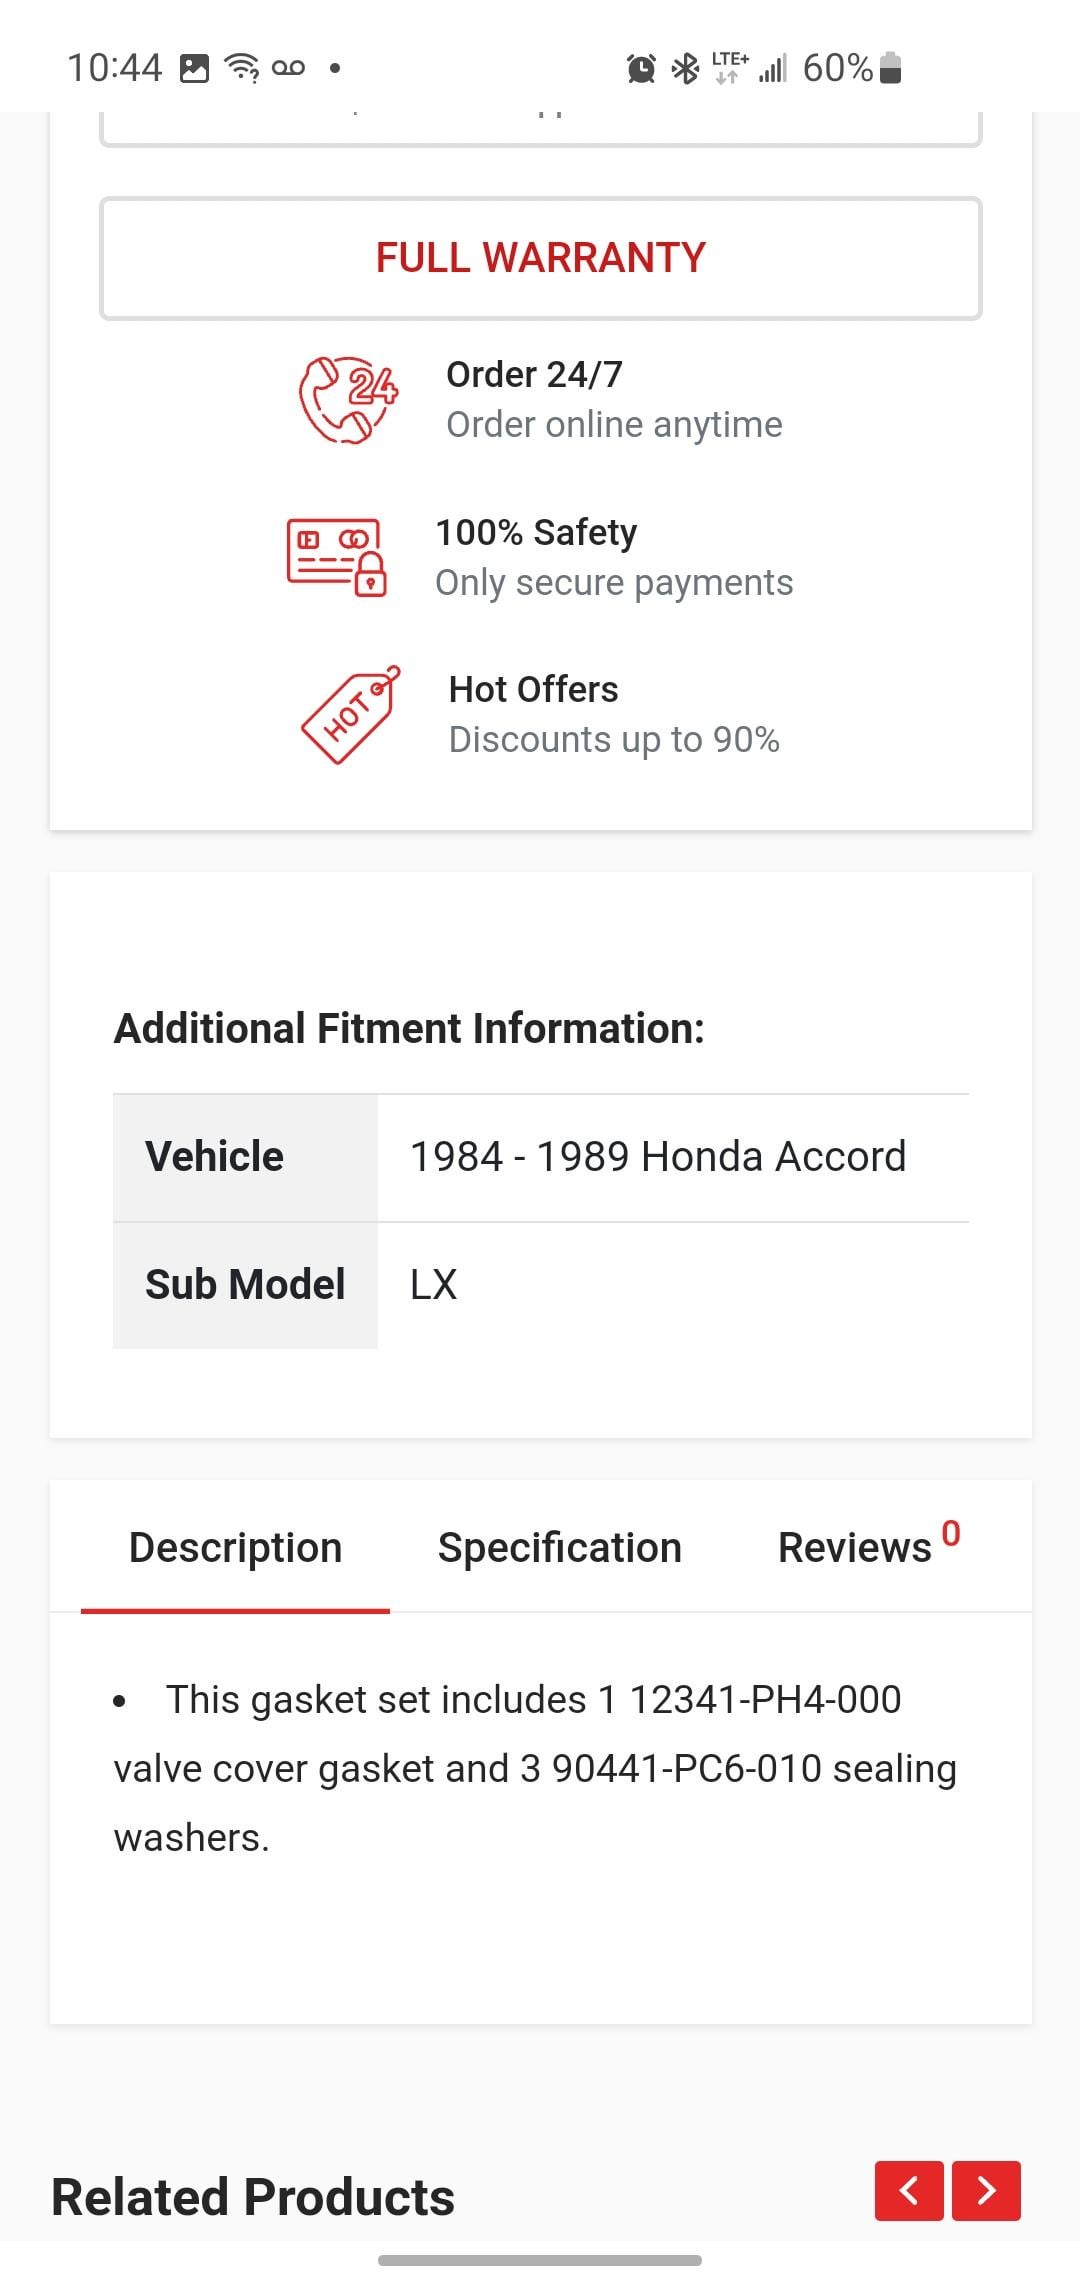Viewport: 1080px width, 2280px height.
Task: Tap the Wi-Fi status icon
Action: (241, 68)
